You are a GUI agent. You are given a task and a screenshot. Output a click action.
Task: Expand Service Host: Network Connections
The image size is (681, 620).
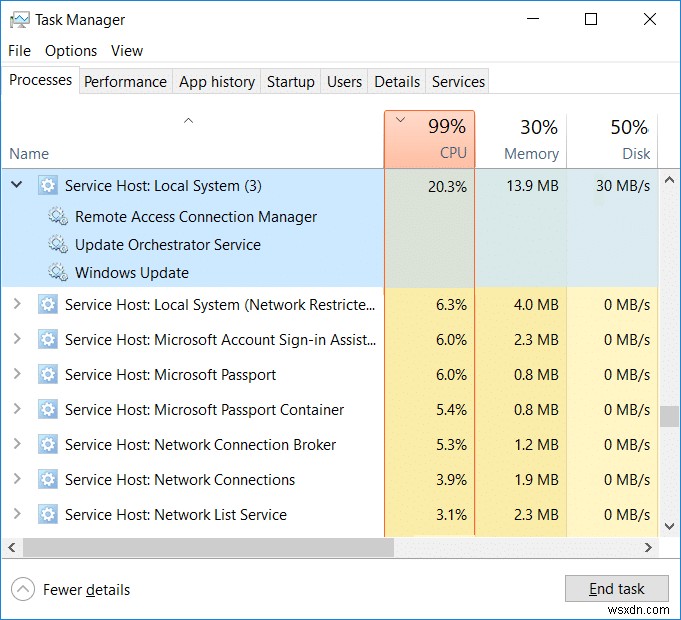(x=17, y=478)
